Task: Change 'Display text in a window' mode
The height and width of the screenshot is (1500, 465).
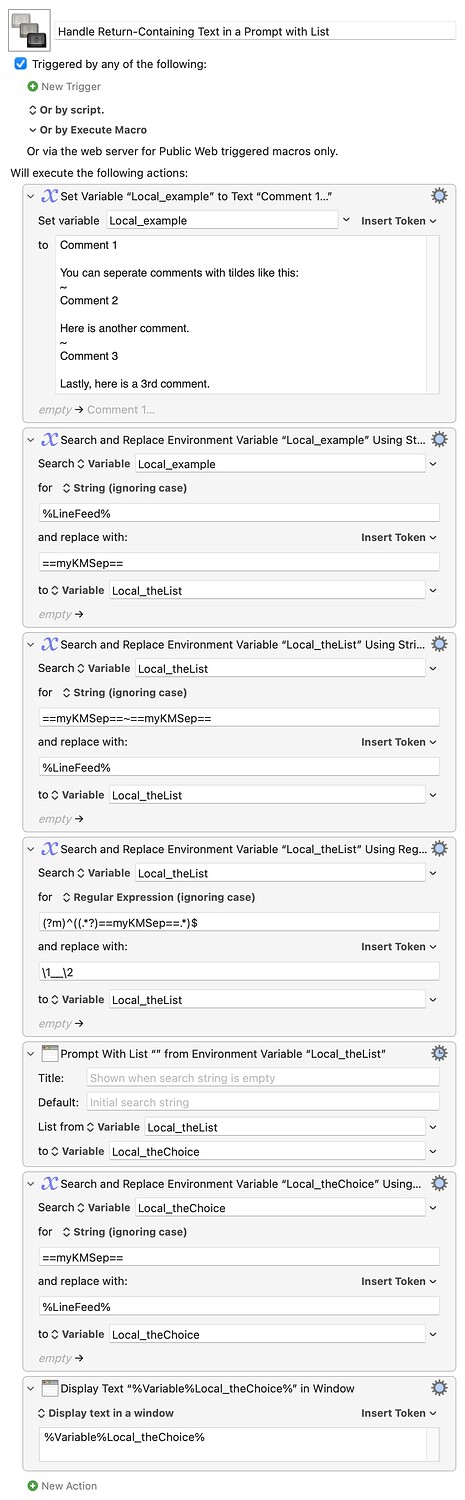Action: (x=104, y=1413)
